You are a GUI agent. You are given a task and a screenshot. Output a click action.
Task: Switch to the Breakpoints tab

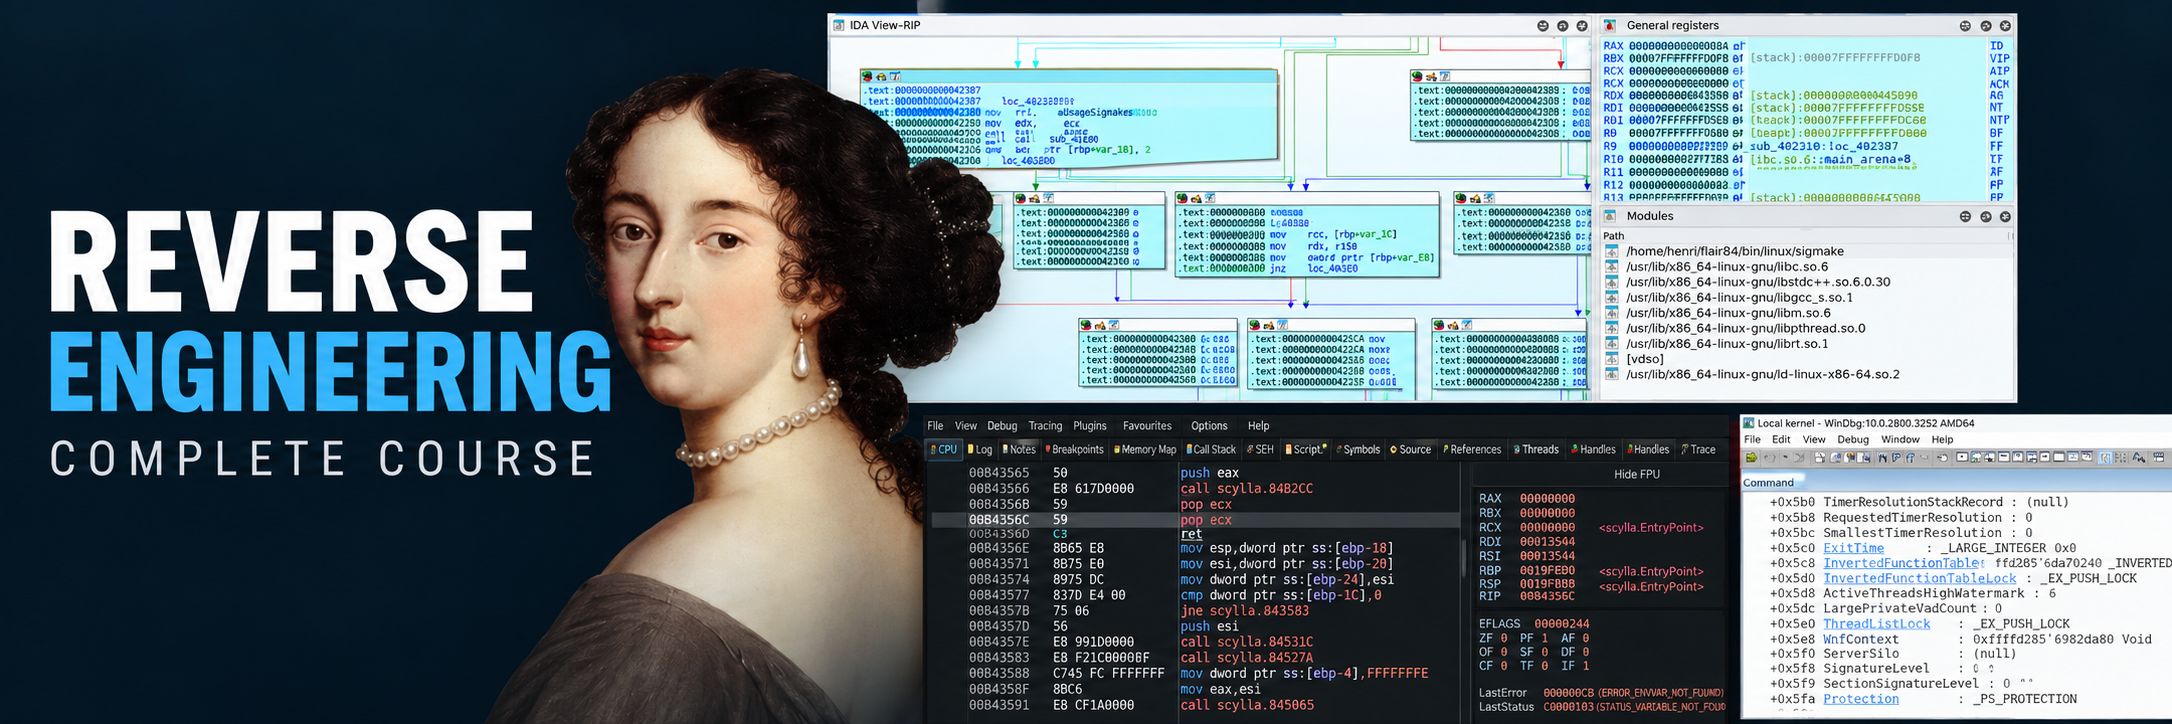(x=1074, y=450)
